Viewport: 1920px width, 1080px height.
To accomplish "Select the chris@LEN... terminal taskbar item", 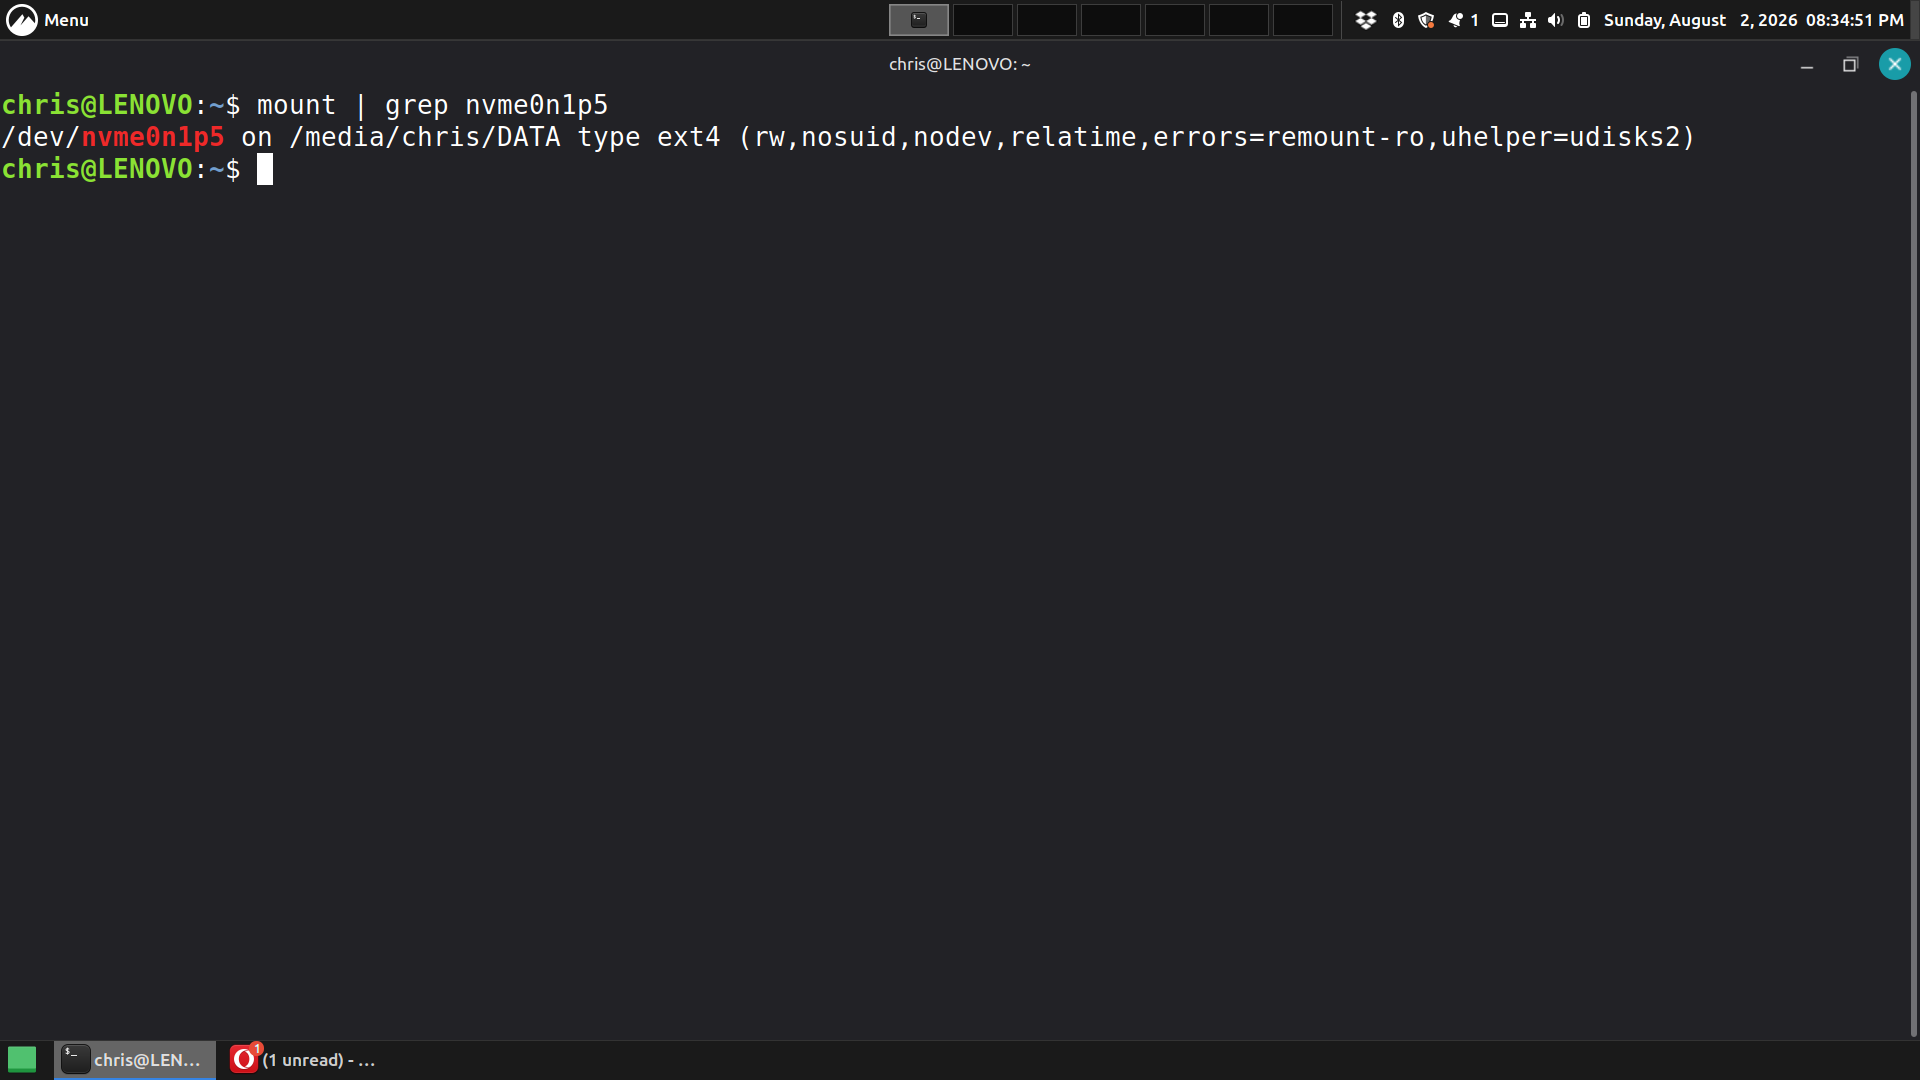I will click(135, 1060).
